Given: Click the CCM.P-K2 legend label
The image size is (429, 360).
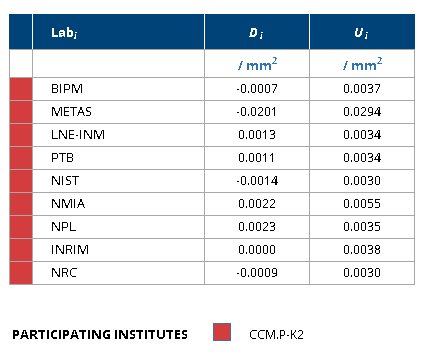Looking at the screenshot, I should [276, 335].
